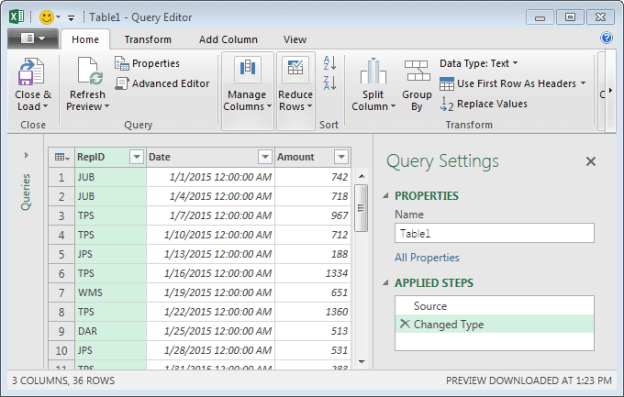Switch to the Transform tab
Image resolution: width=624 pixels, height=397 pixels.
148,39
